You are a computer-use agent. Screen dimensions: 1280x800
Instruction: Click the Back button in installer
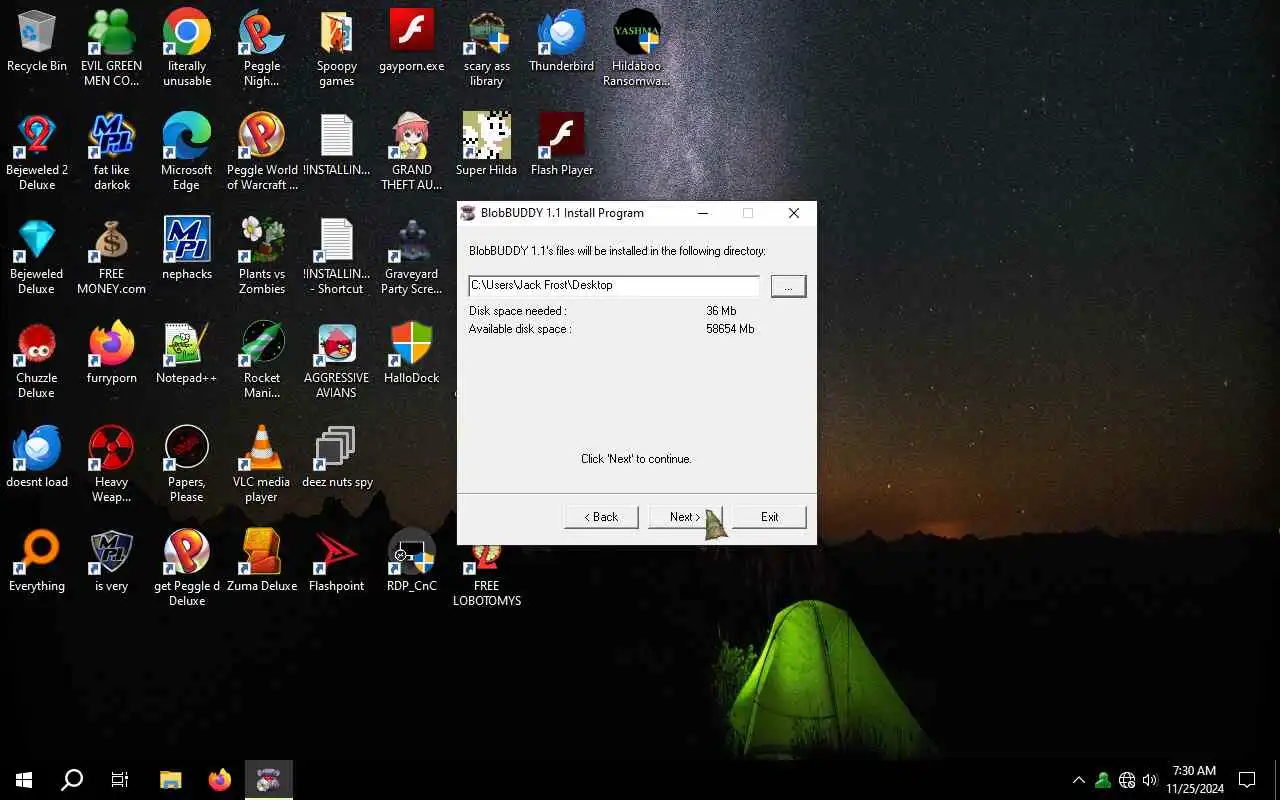tap(601, 517)
